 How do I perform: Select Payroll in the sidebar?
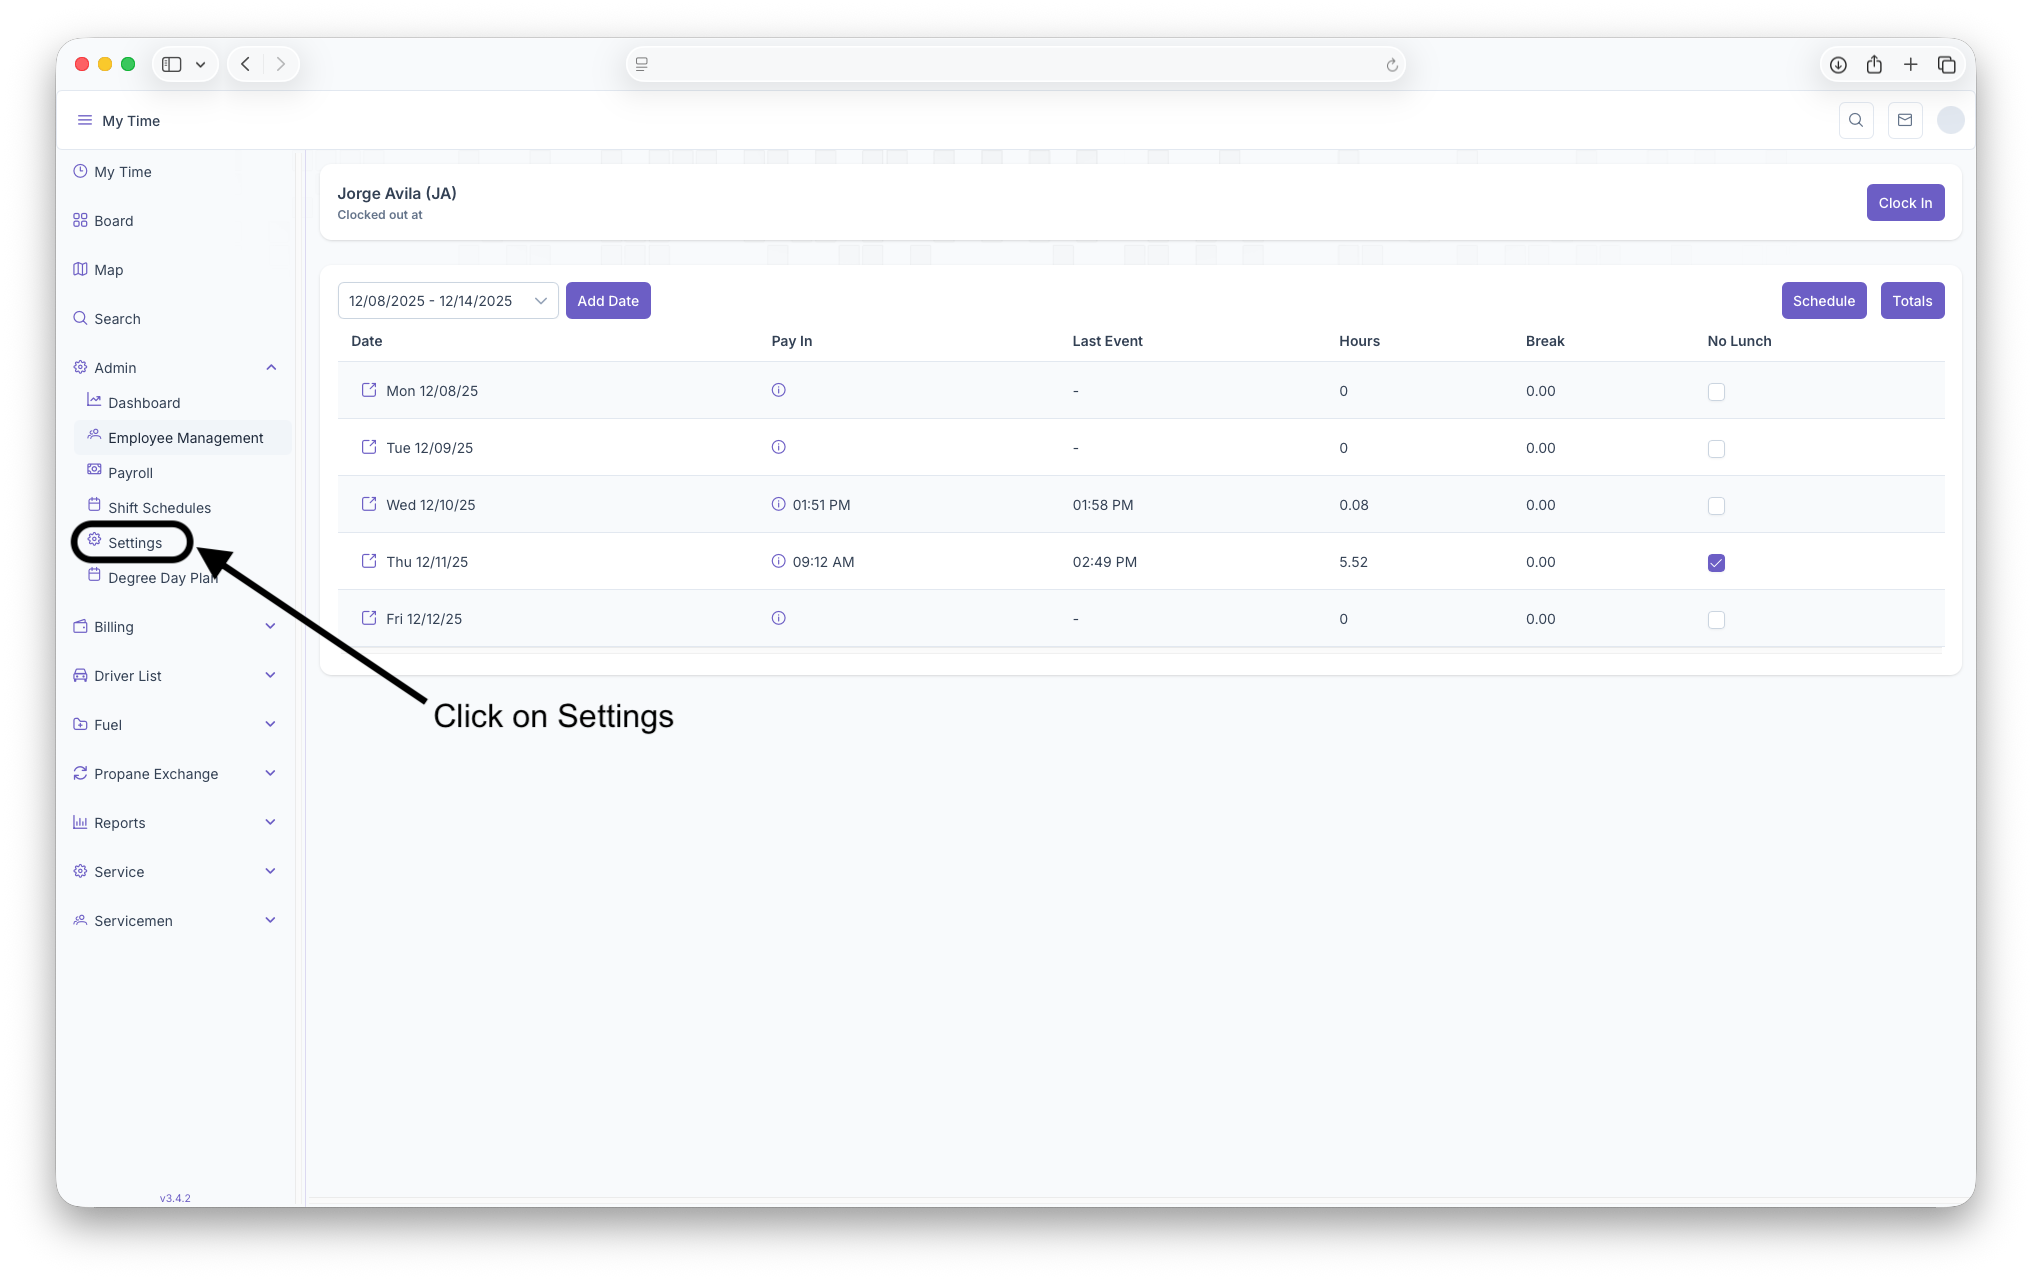tap(130, 473)
